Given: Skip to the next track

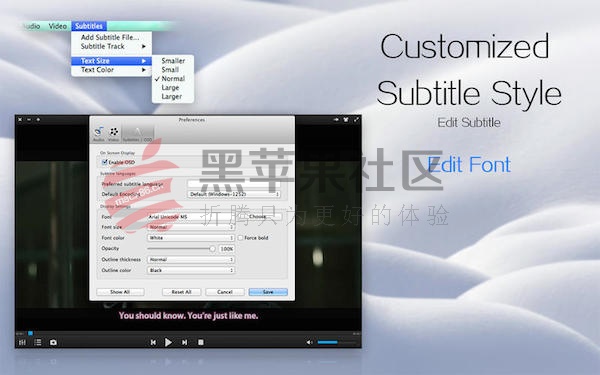Looking at the screenshot, I should 184,342.
